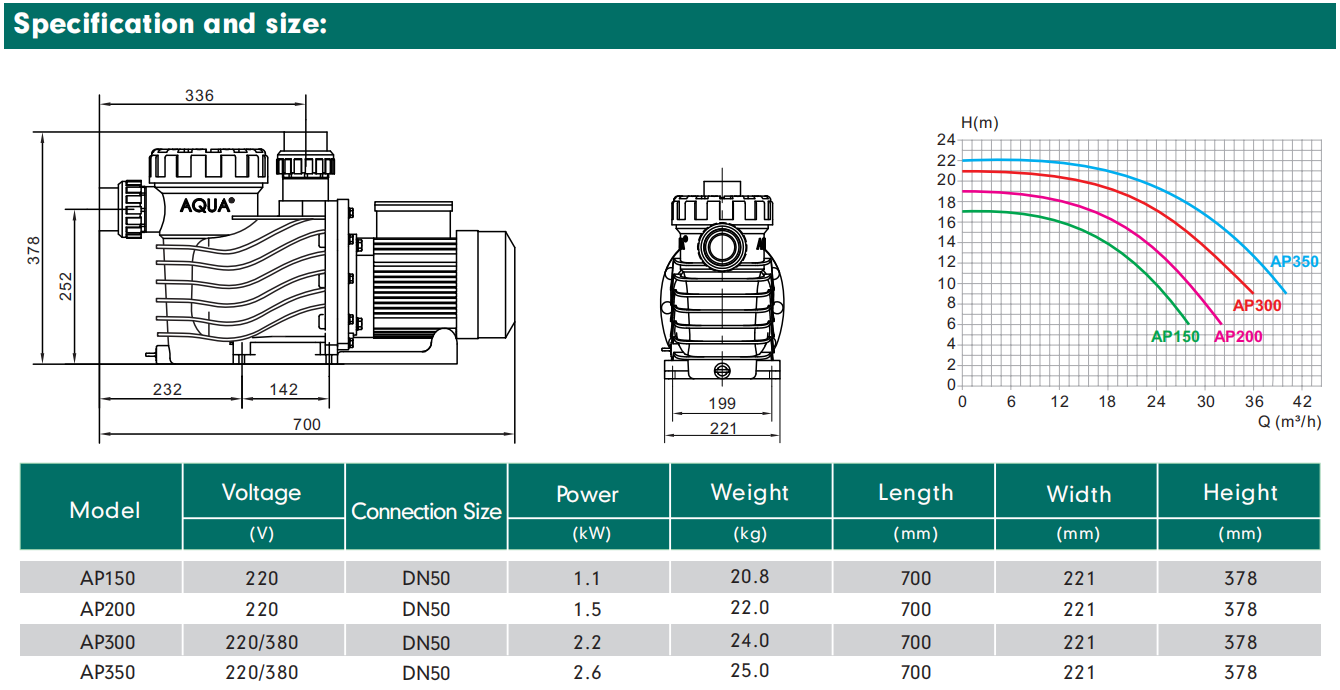Click the 42 tick on the flow axis

[1302, 401]
